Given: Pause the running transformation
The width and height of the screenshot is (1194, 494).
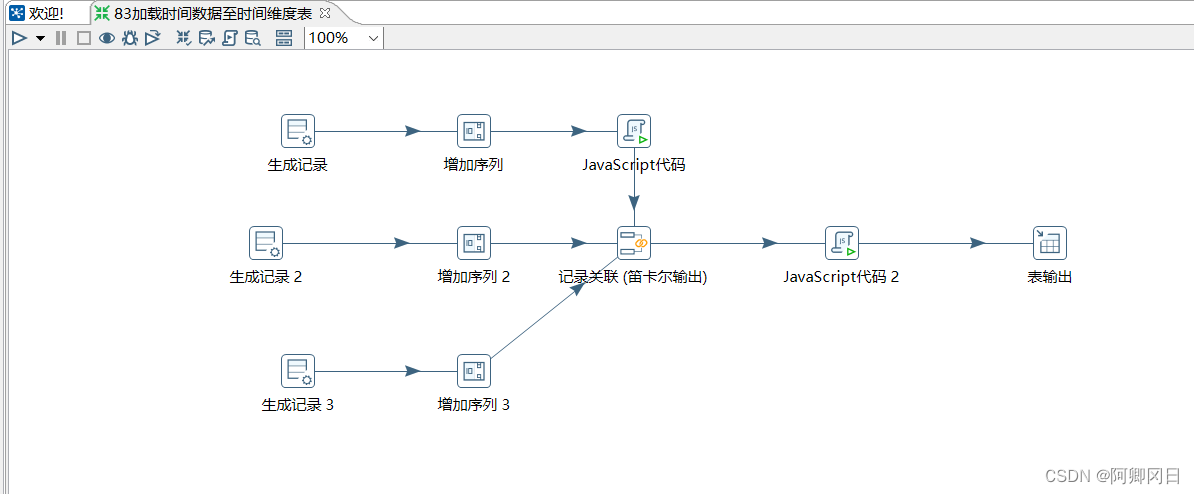Looking at the screenshot, I should 61,38.
